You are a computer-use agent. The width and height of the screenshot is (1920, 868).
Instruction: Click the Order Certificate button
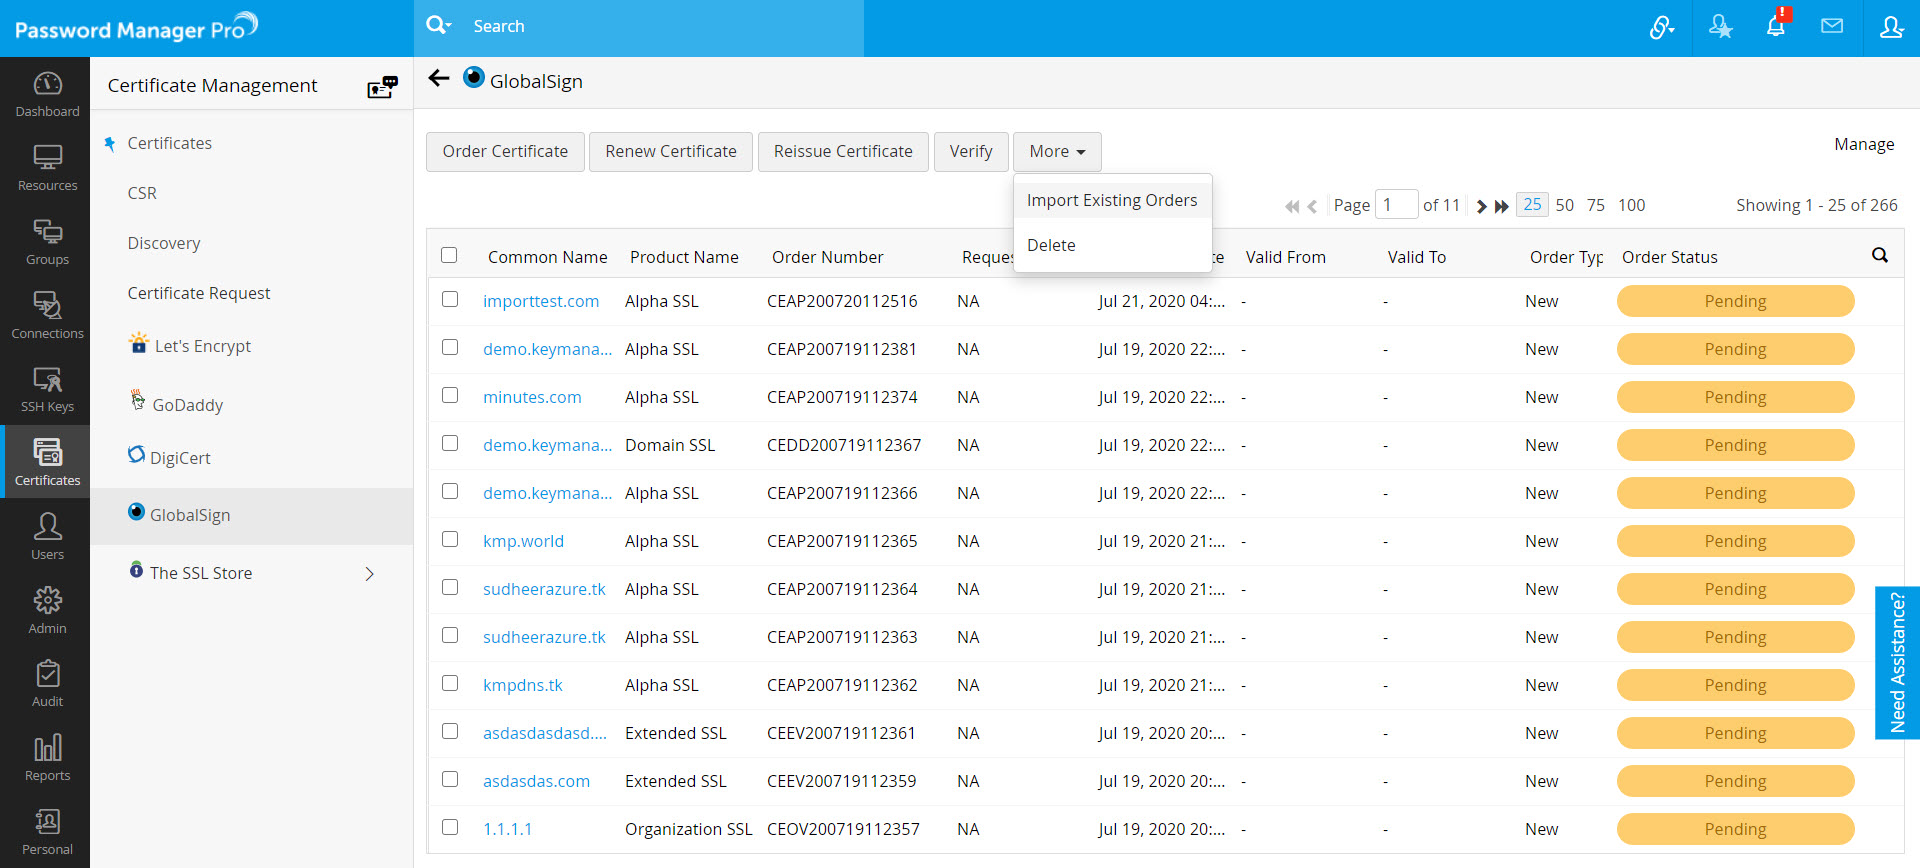[x=505, y=152]
